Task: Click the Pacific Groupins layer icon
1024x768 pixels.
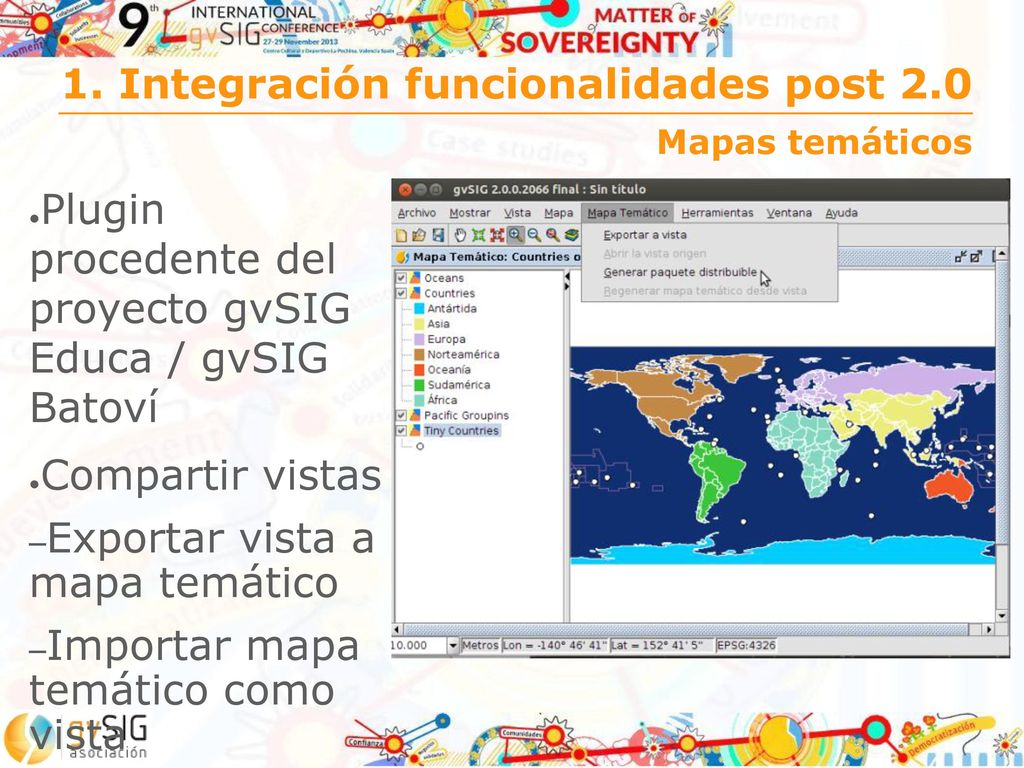Action: coord(415,415)
